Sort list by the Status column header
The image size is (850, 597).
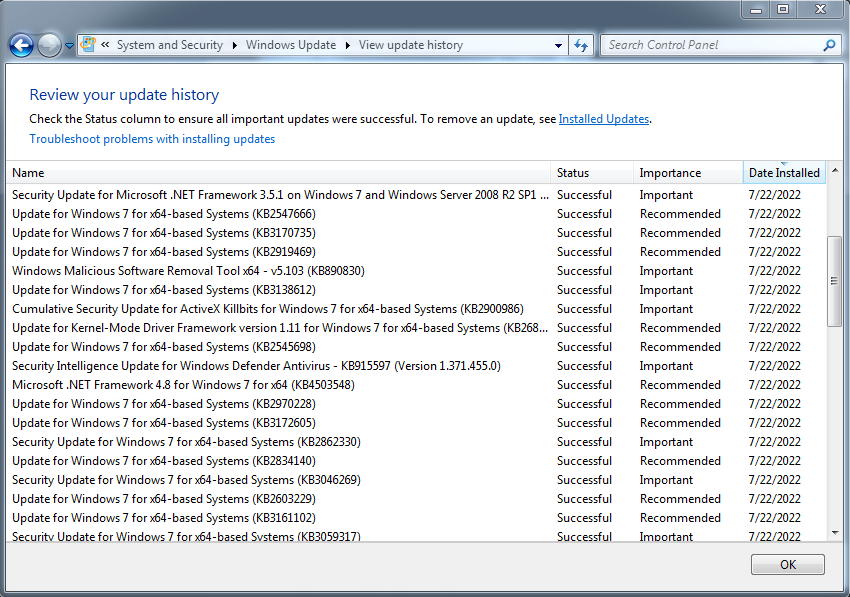pos(591,173)
